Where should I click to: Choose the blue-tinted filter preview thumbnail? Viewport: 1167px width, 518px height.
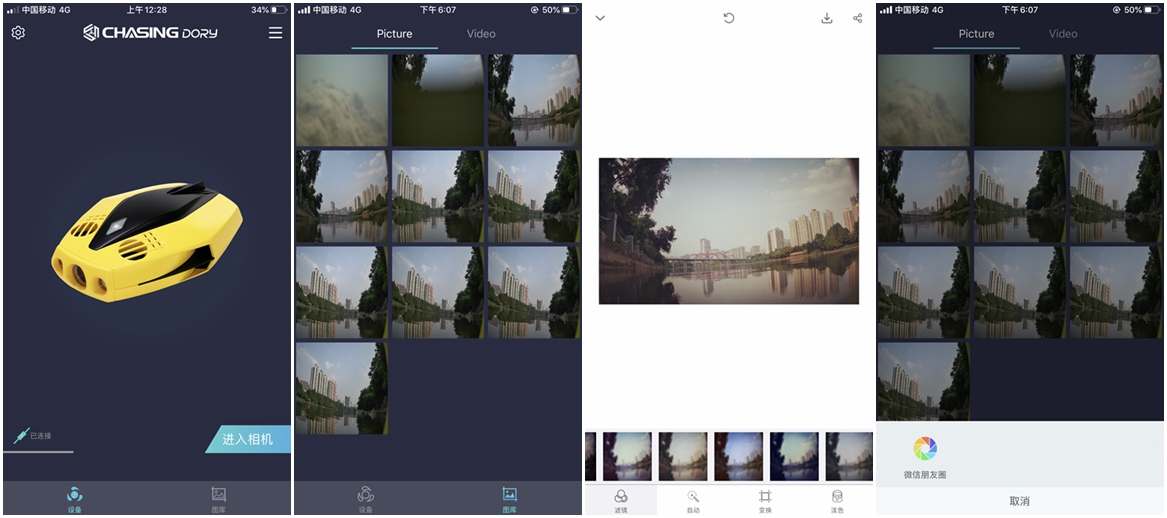[794, 456]
